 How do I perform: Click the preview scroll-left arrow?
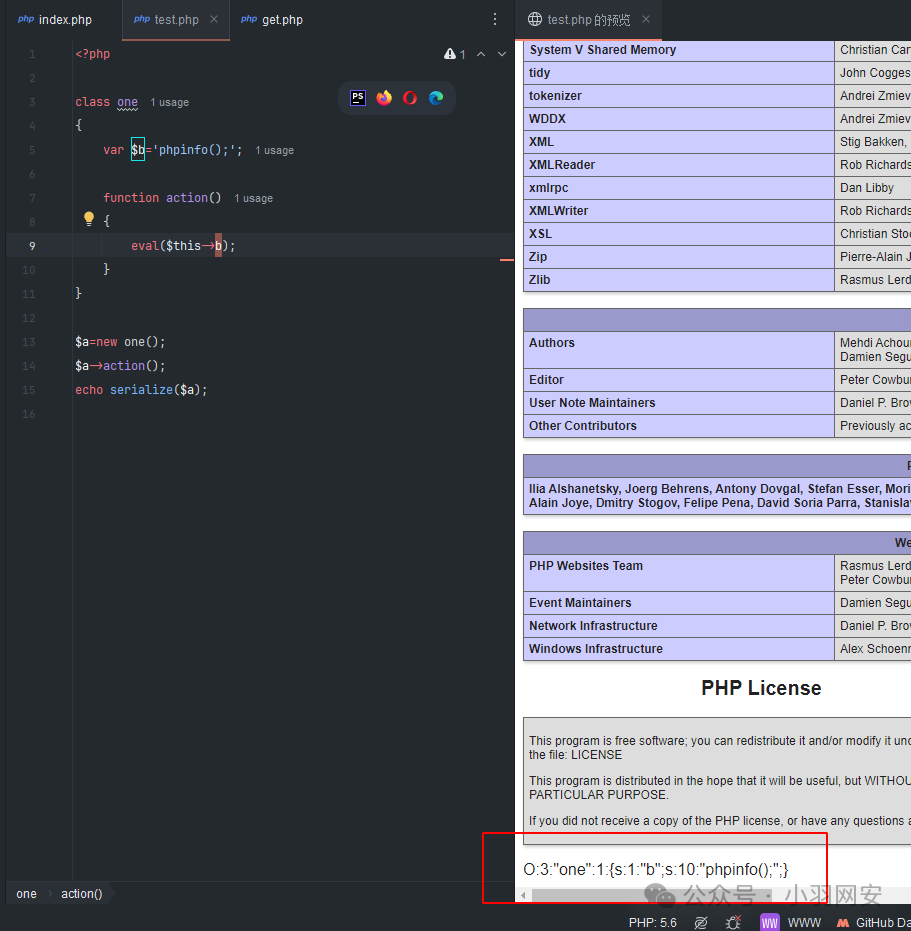point(523,895)
